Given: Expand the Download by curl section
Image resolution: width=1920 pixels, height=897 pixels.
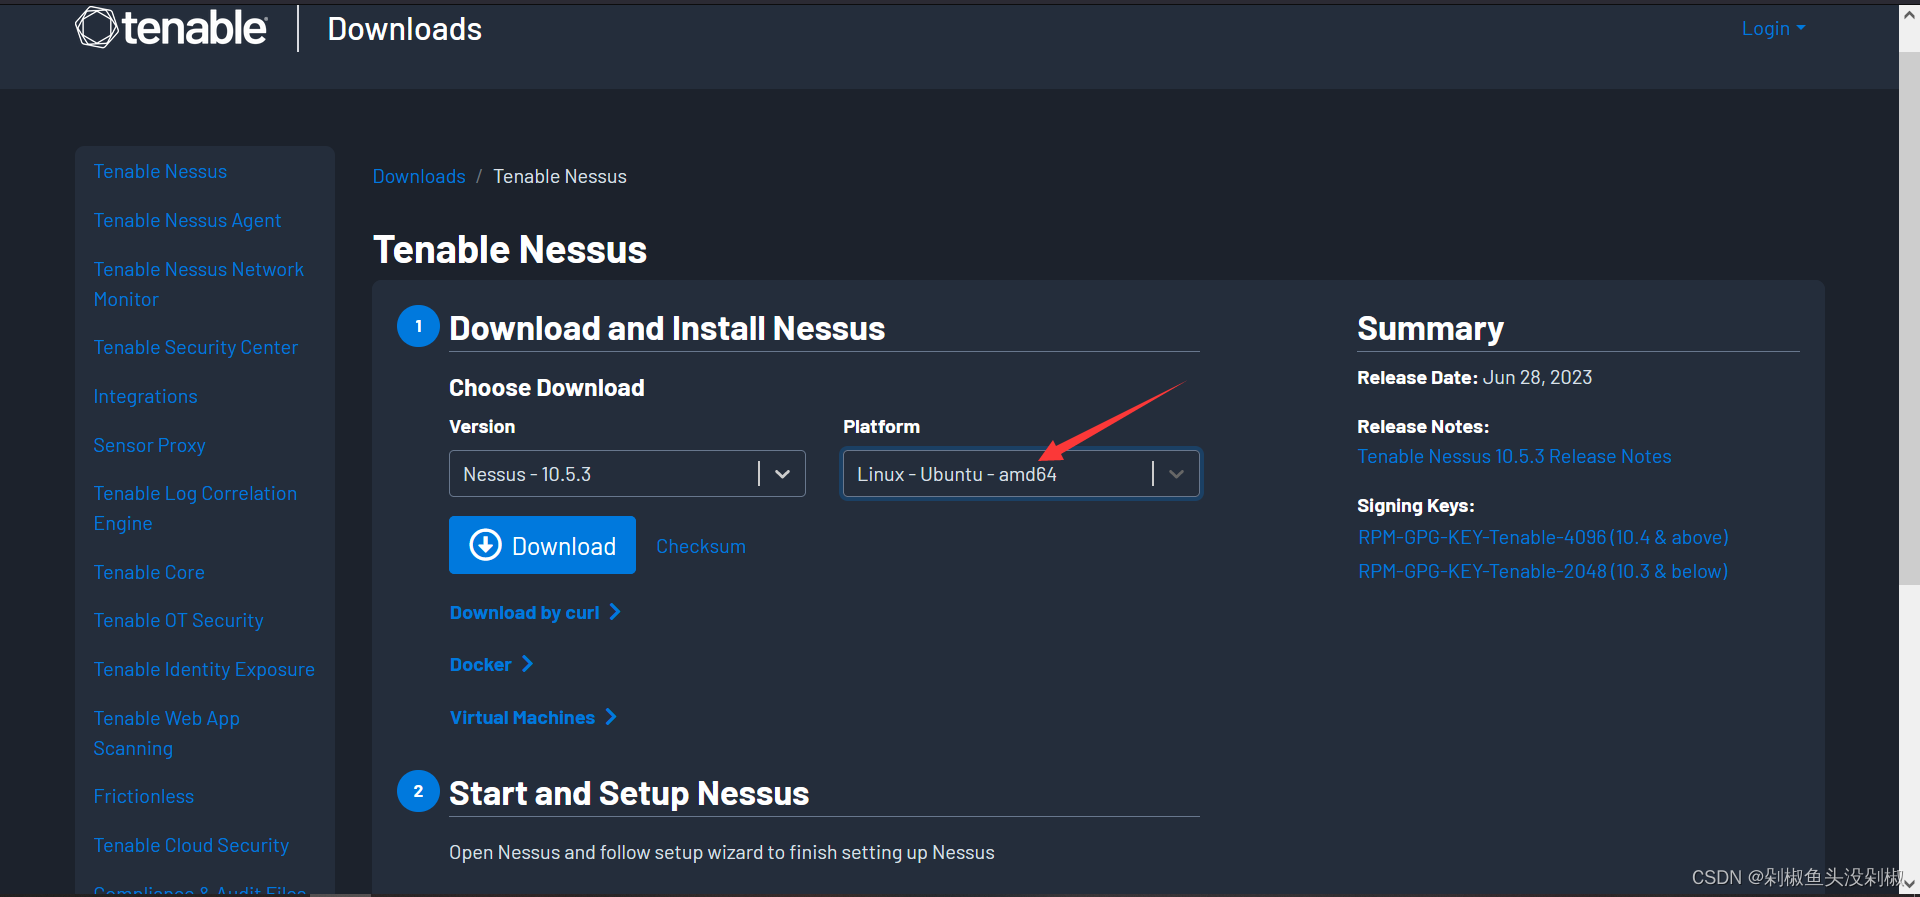Looking at the screenshot, I should [x=535, y=612].
